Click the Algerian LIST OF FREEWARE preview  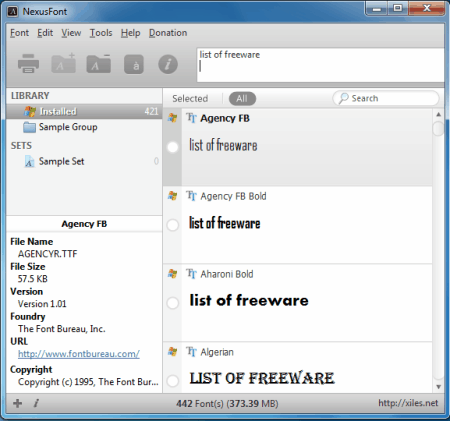(262, 378)
